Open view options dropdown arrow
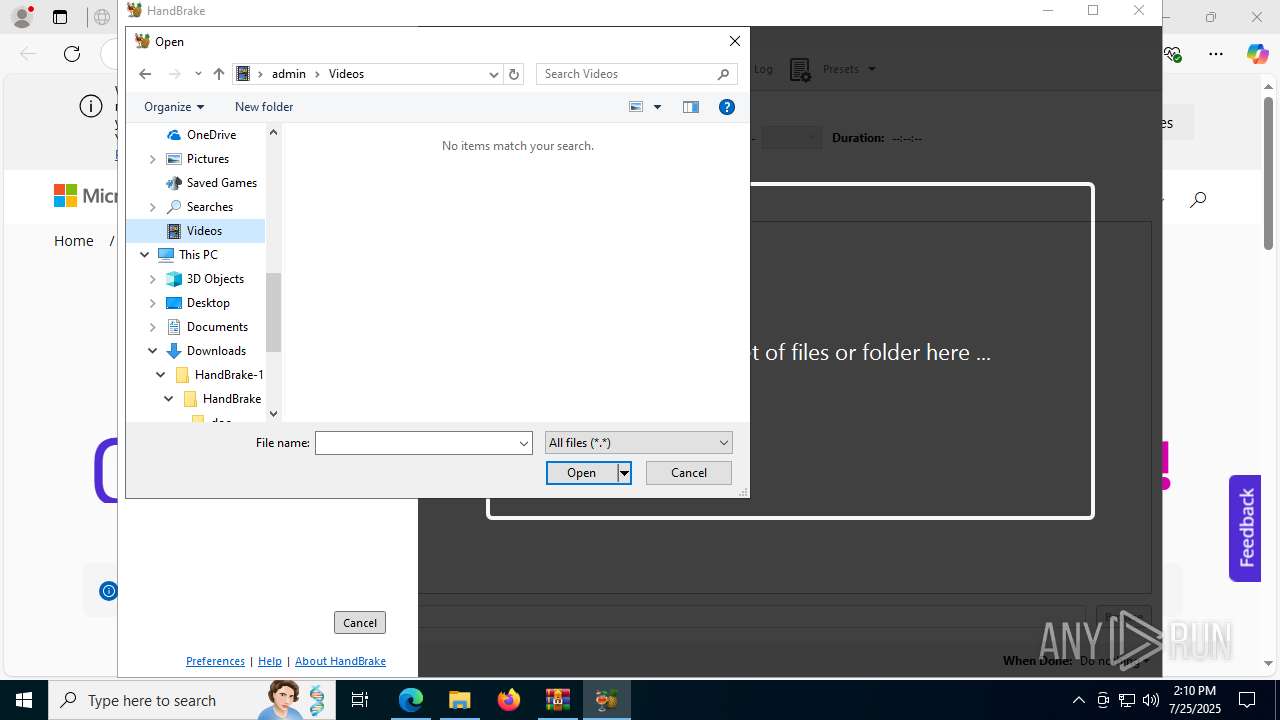This screenshot has height=720, width=1280. 657,107
